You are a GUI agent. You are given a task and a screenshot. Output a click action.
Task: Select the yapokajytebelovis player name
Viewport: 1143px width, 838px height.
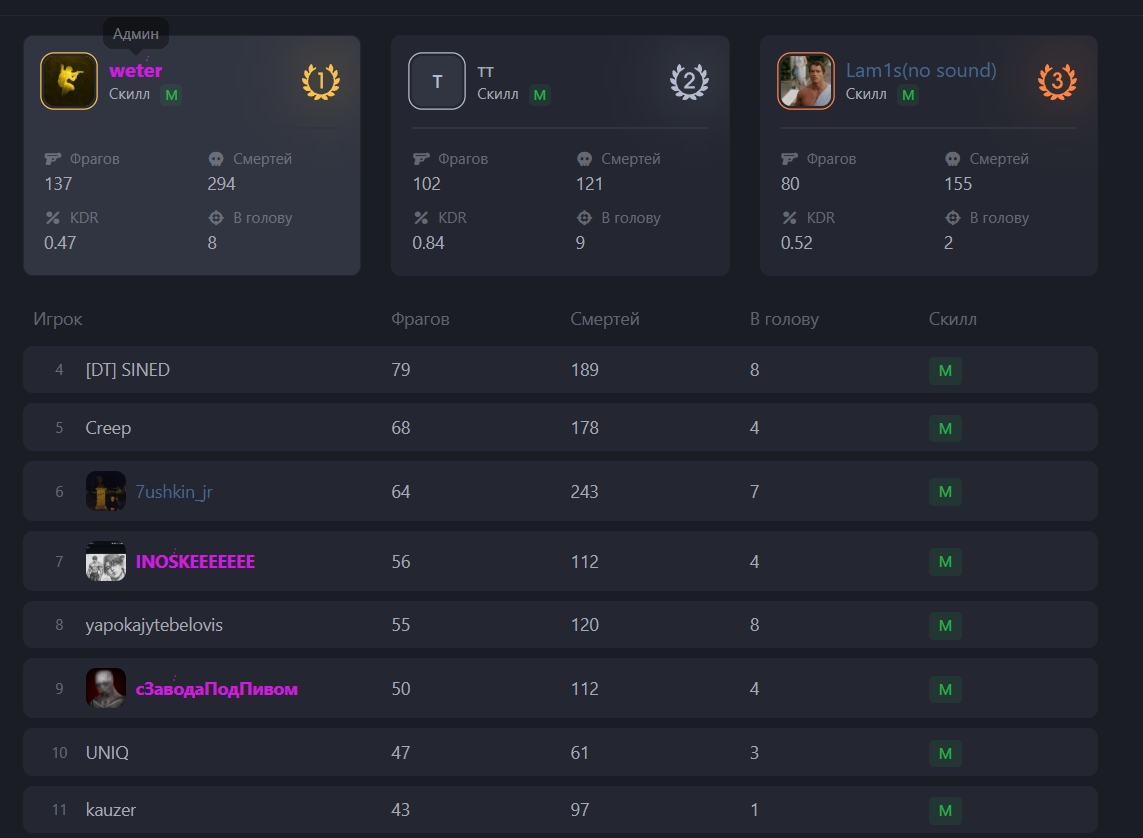[x=154, y=625]
